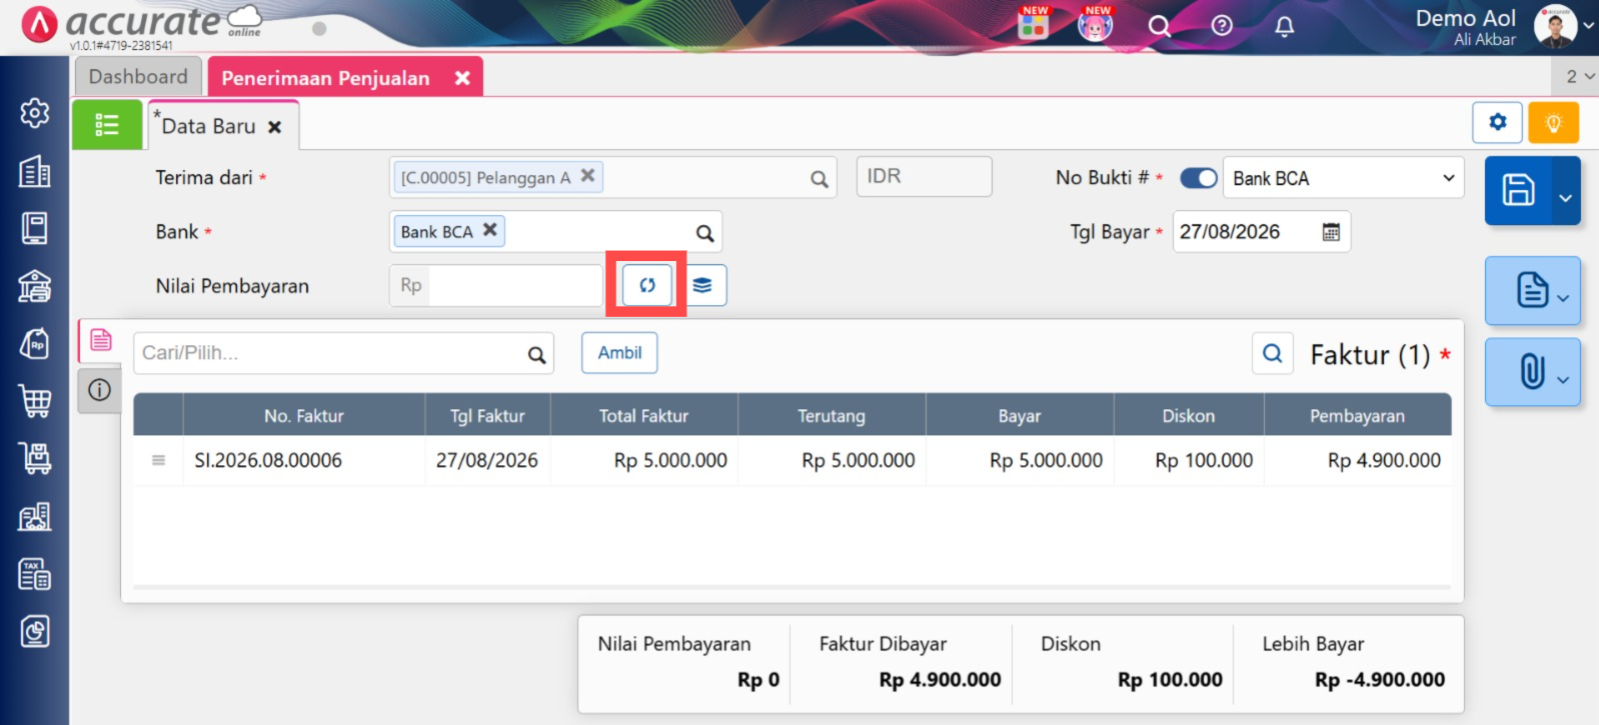Image resolution: width=1599 pixels, height=725 pixels.
Task: Expand the save button dropdown arrow
Action: point(1566,197)
